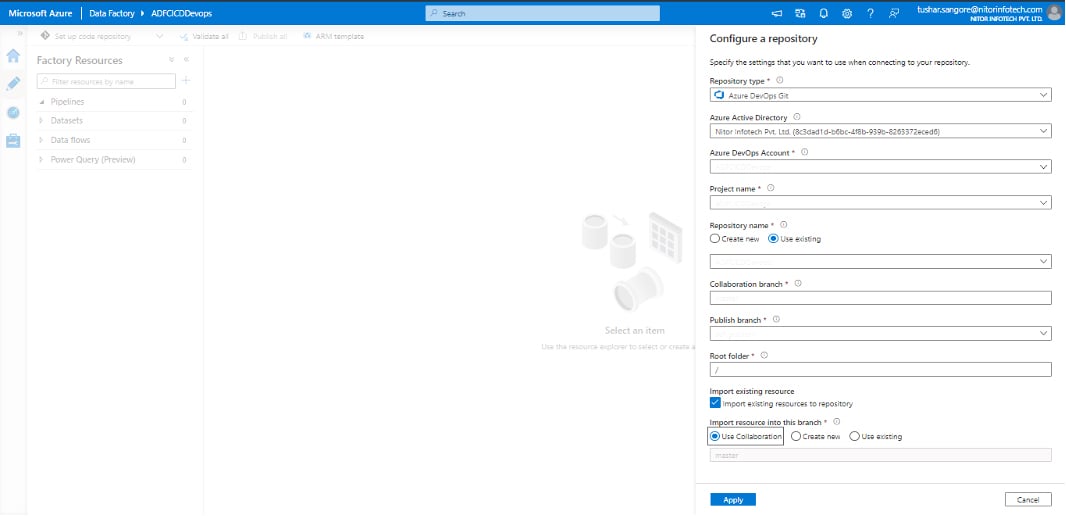Viewport: 1066px width, 516px height.
Task: Select the Use existing repository radio button
Action: (x=773, y=239)
